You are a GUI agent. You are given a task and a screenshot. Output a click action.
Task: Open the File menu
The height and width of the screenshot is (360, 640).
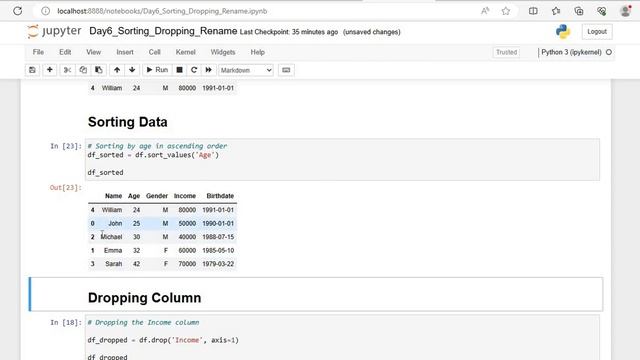tap(38, 52)
